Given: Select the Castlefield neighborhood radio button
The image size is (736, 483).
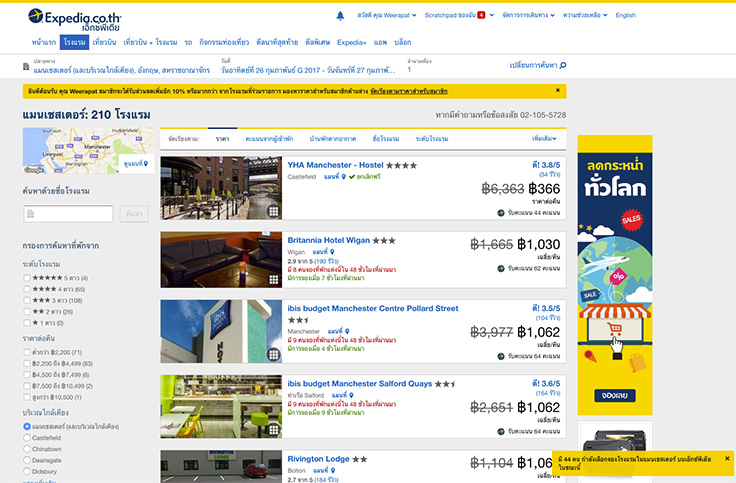Looking at the screenshot, I should [27, 437].
